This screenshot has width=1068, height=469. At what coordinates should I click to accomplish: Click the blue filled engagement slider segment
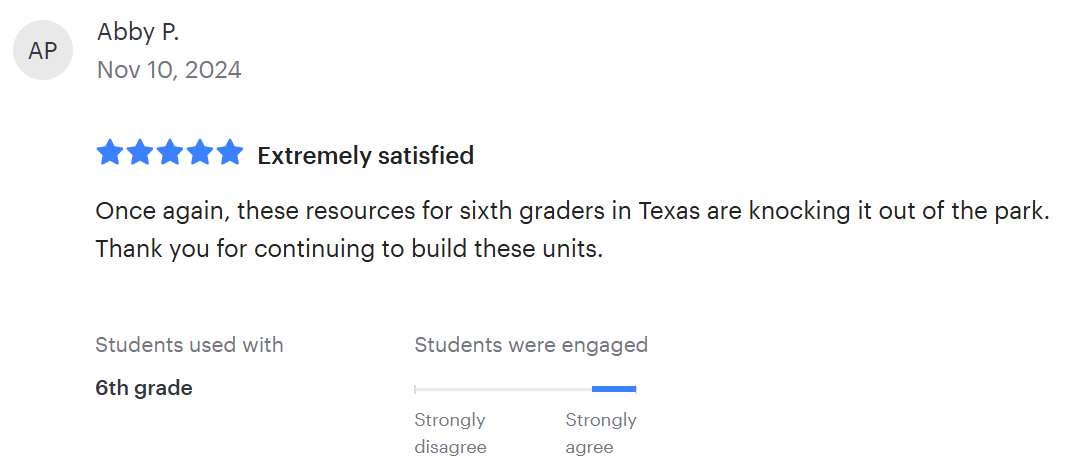[614, 389]
